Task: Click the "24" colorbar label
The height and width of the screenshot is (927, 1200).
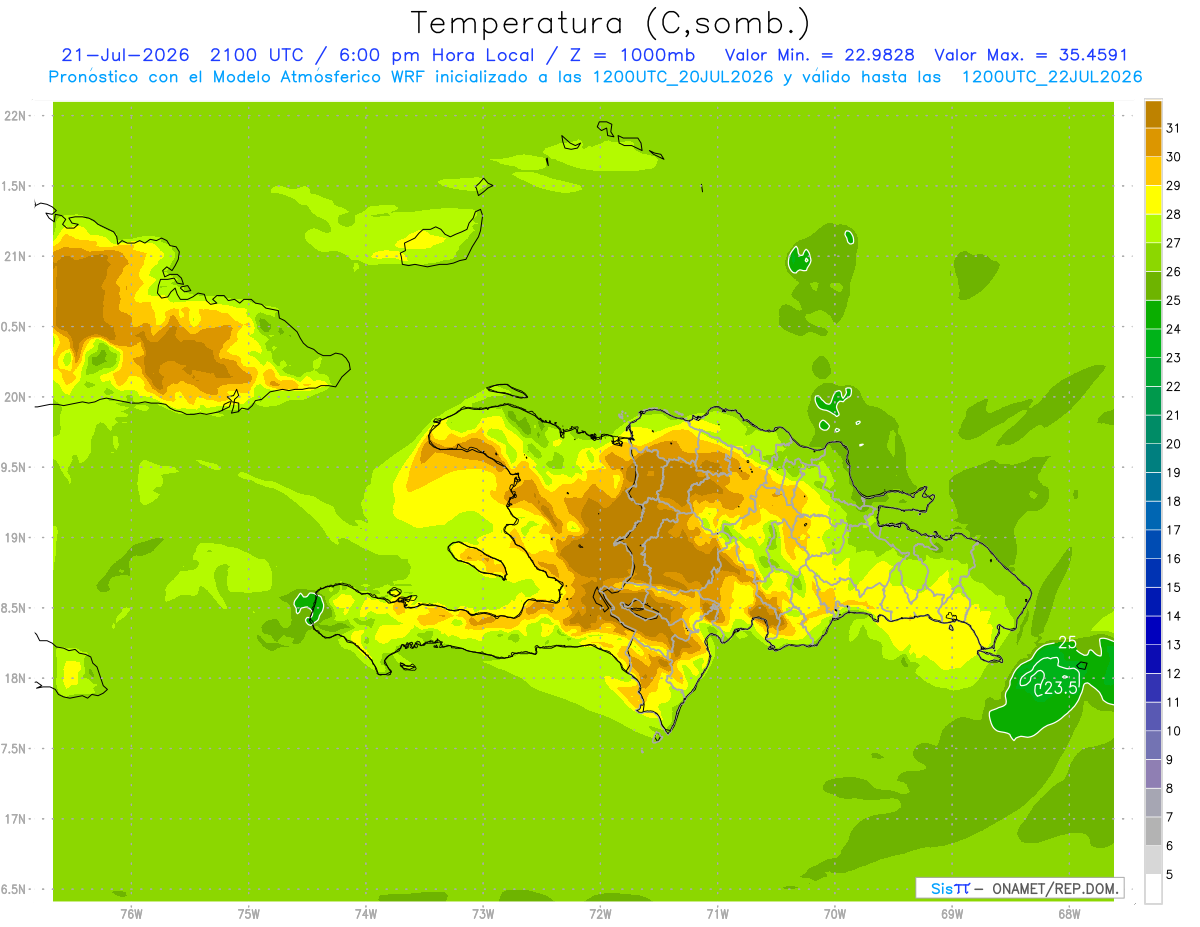Action: (x=1174, y=329)
